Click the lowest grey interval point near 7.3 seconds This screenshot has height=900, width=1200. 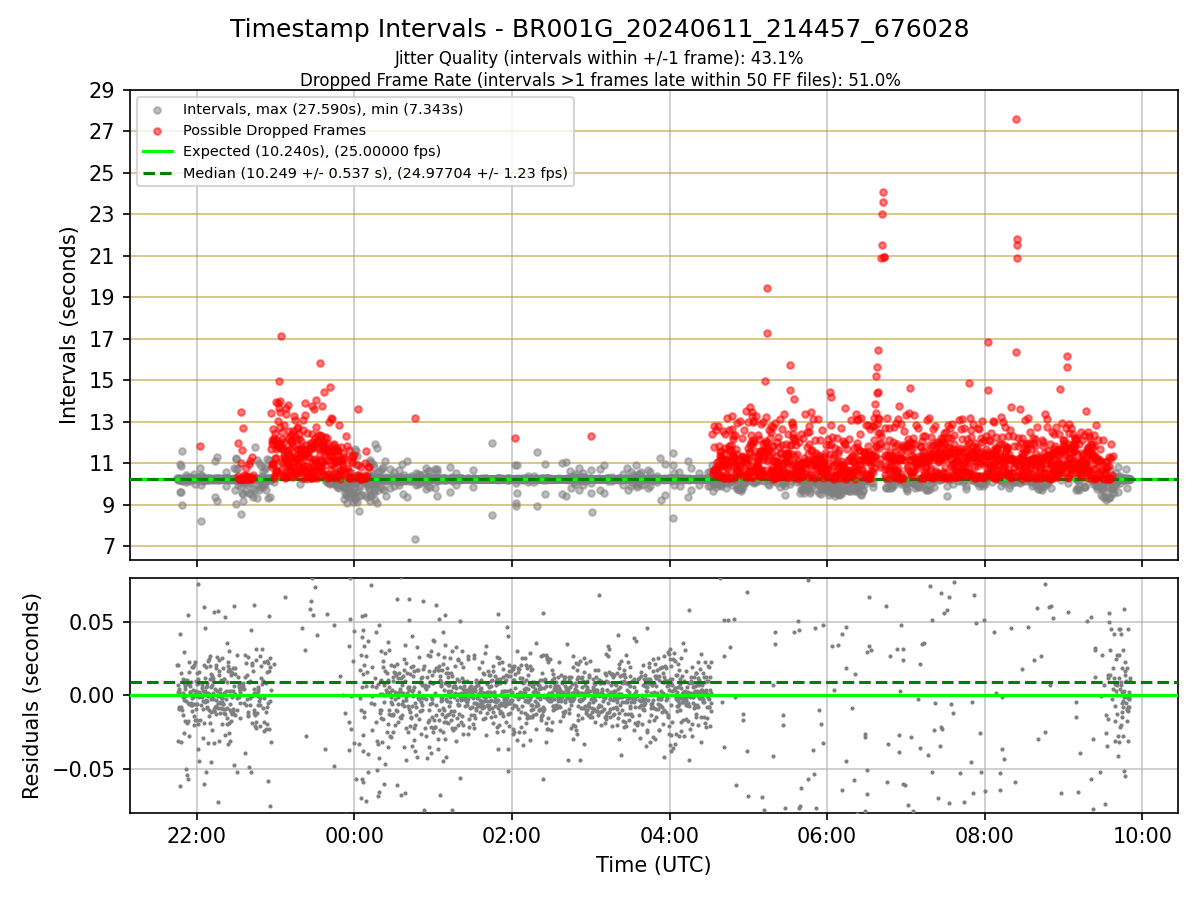coord(415,539)
